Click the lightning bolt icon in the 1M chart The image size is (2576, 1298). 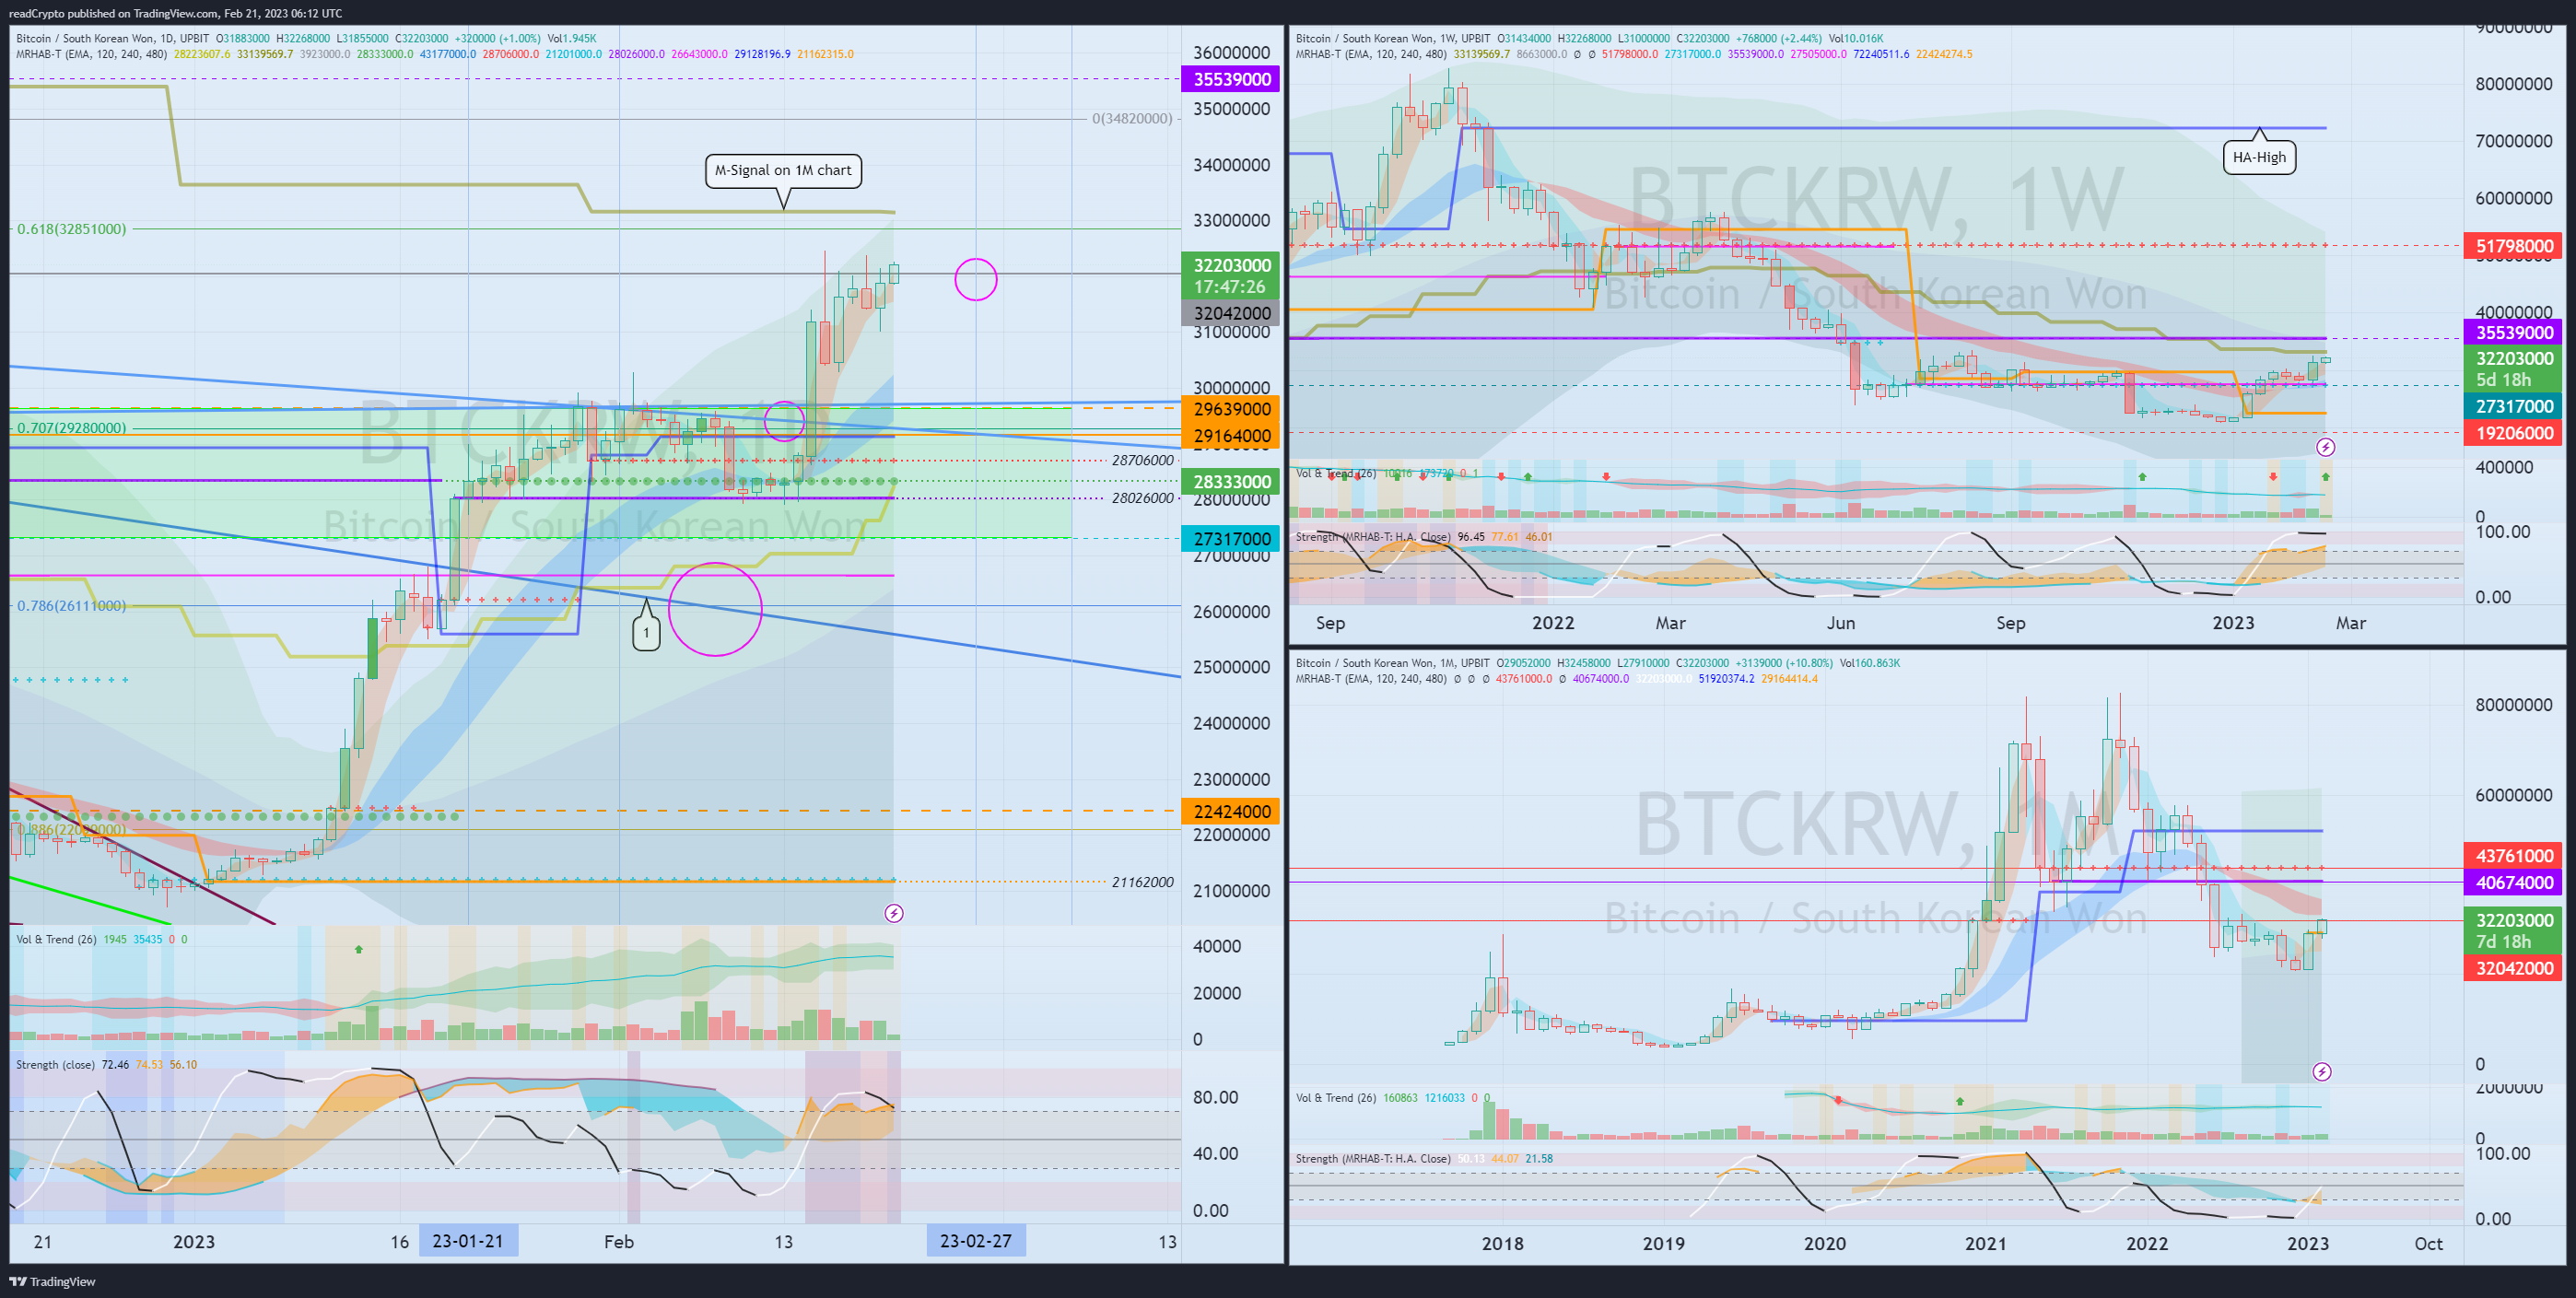pyautogui.click(x=2322, y=1072)
